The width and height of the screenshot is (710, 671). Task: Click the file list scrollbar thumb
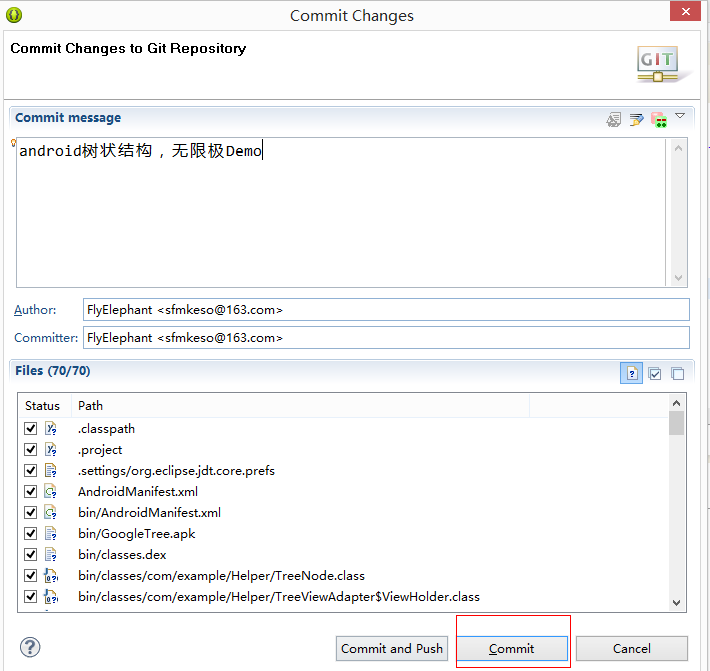pyautogui.click(x=676, y=422)
